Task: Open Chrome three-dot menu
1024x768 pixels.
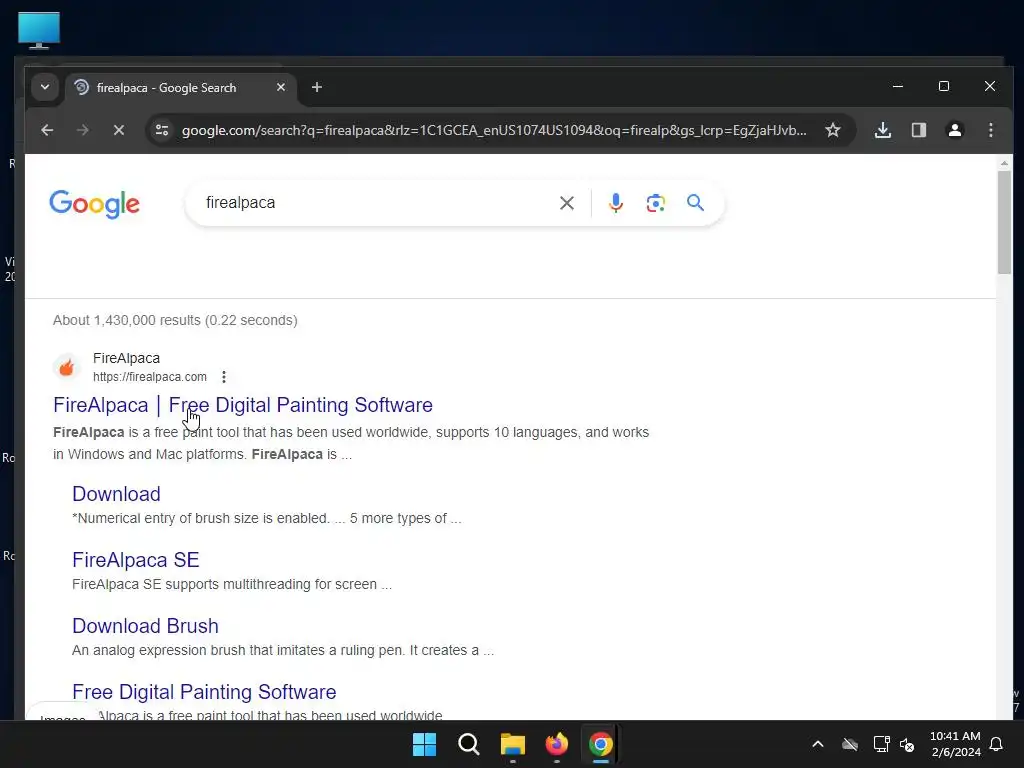Action: click(x=991, y=130)
